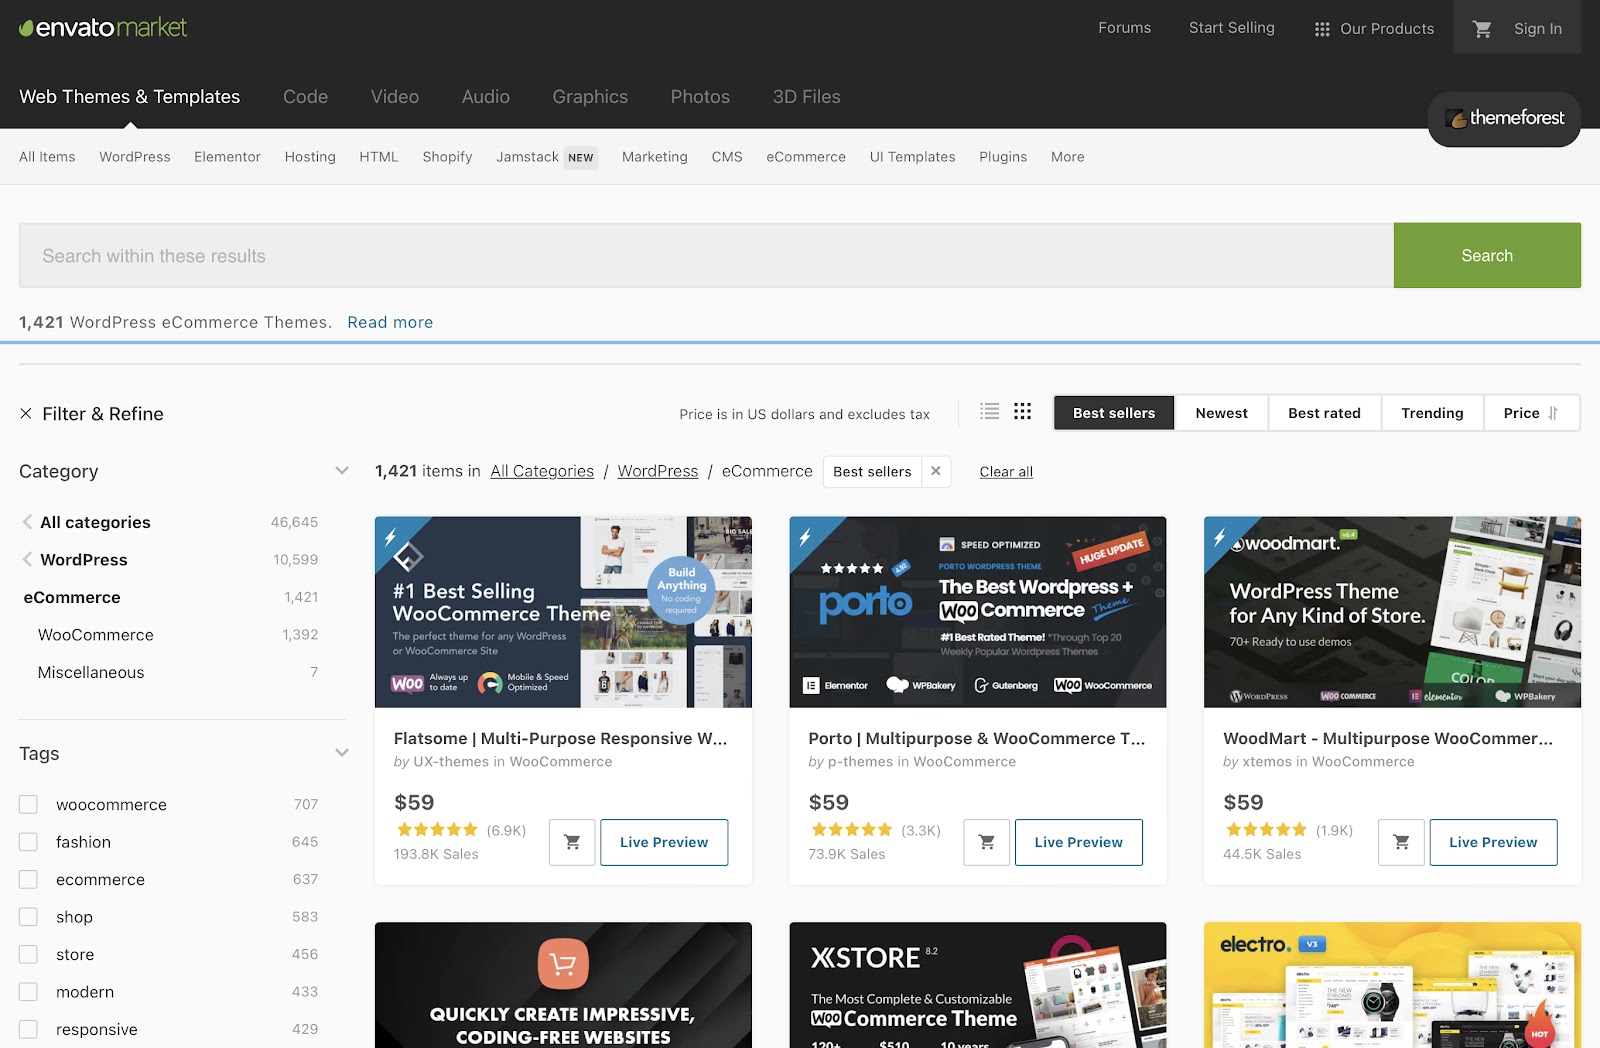Viewport: 1600px width, 1048px height.
Task: Open the Flatsome theme thumbnail
Action: [x=563, y=612]
